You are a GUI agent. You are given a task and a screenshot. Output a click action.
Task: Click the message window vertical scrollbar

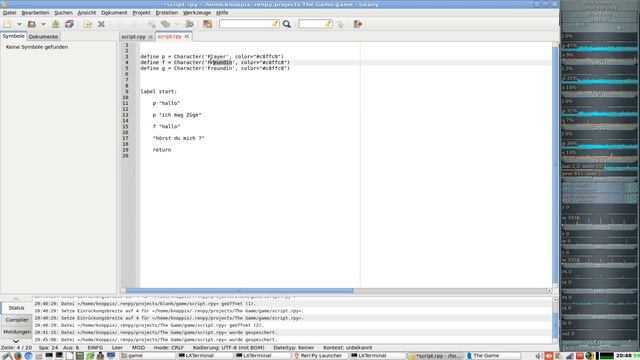555,320
